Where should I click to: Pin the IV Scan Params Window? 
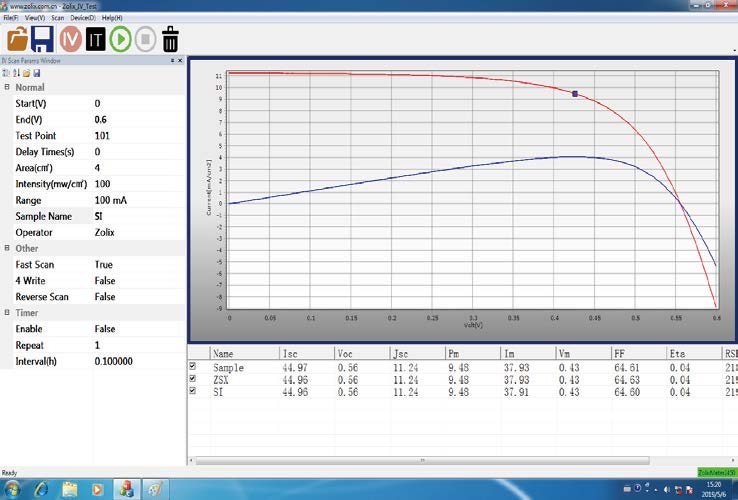pos(172,61)
